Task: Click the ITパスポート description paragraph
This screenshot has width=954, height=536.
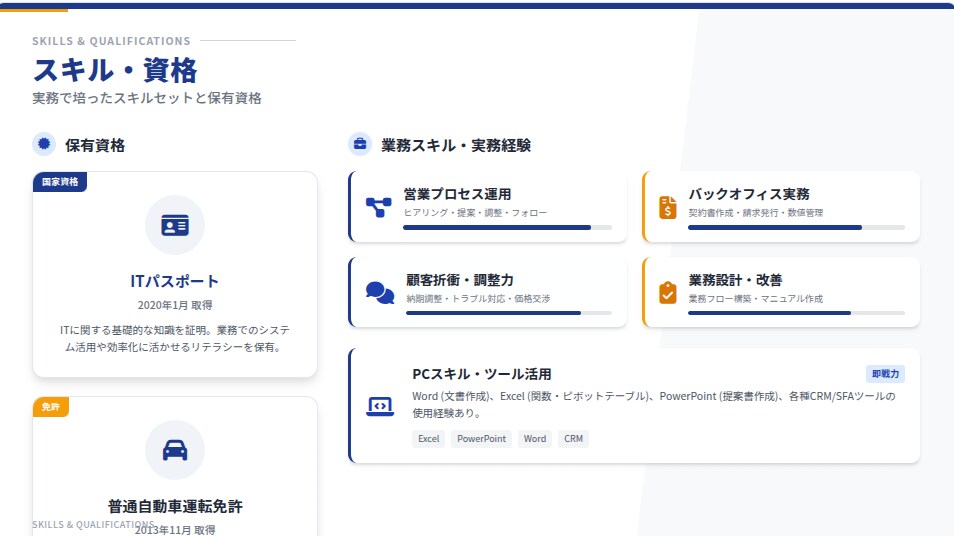Action: (x=175, y=338)
